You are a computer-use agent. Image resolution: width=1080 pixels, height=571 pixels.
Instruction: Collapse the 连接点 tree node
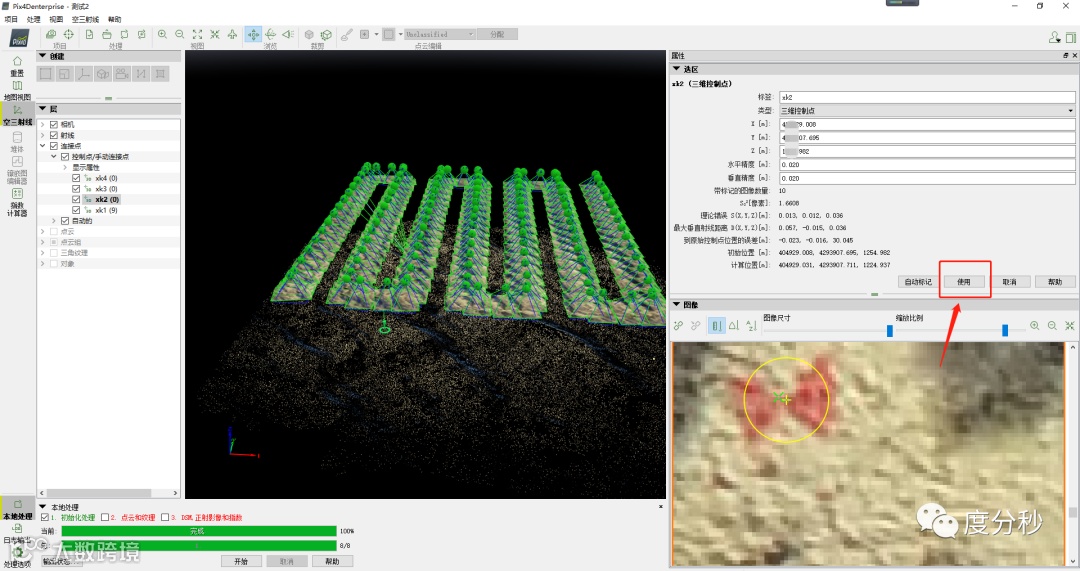pos(43,146)
